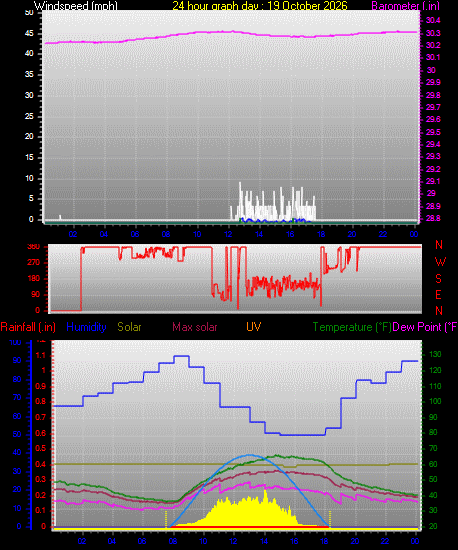Click hour '22' on the windspeed chart time axis
Viewport: 458px width, 550px height.
[x=383, y=234]
